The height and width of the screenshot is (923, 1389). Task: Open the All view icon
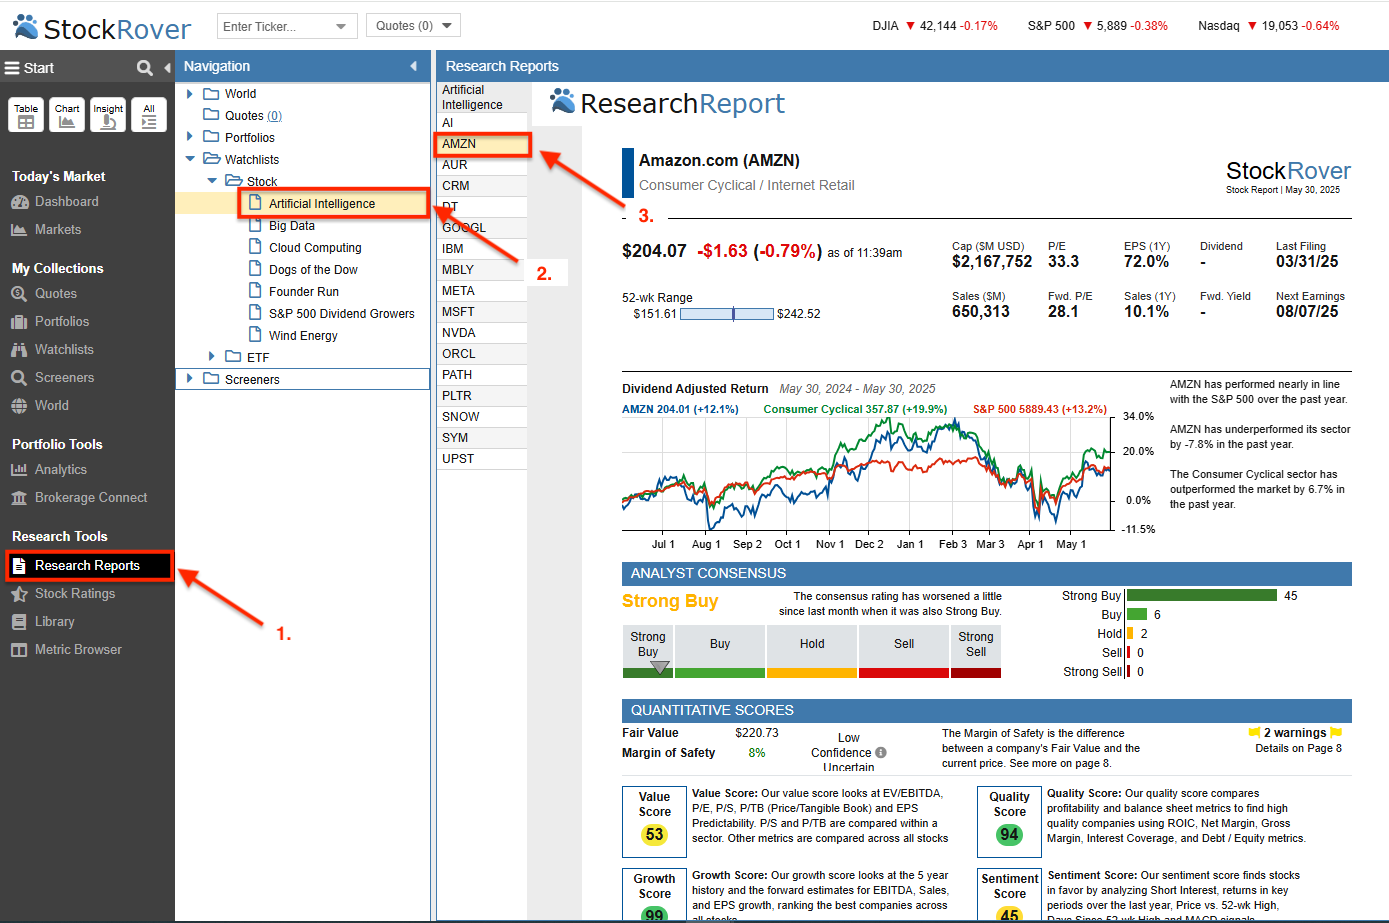pos(149,115)
